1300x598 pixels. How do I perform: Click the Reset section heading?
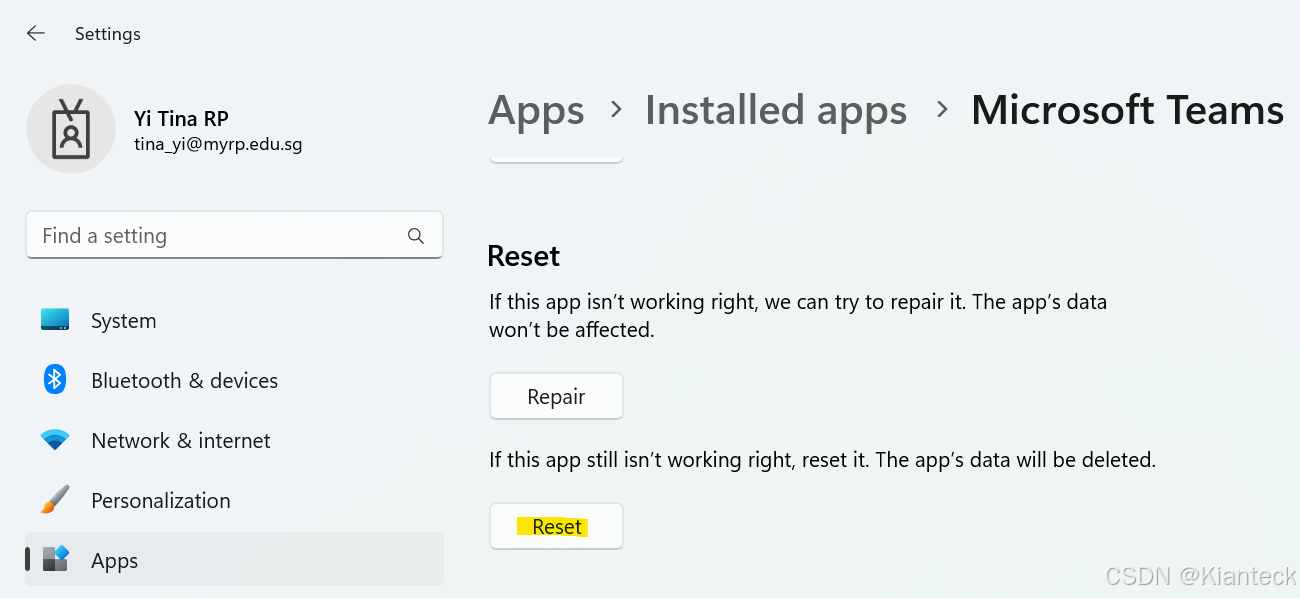523,256
